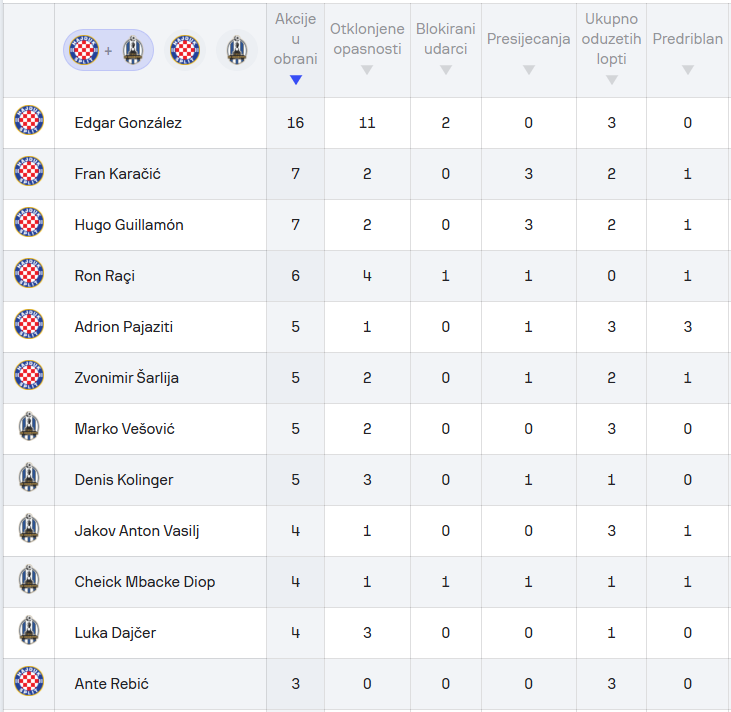
Task: Click crest beside Cheick Mbacke Diop
Action: pos(29,581)
